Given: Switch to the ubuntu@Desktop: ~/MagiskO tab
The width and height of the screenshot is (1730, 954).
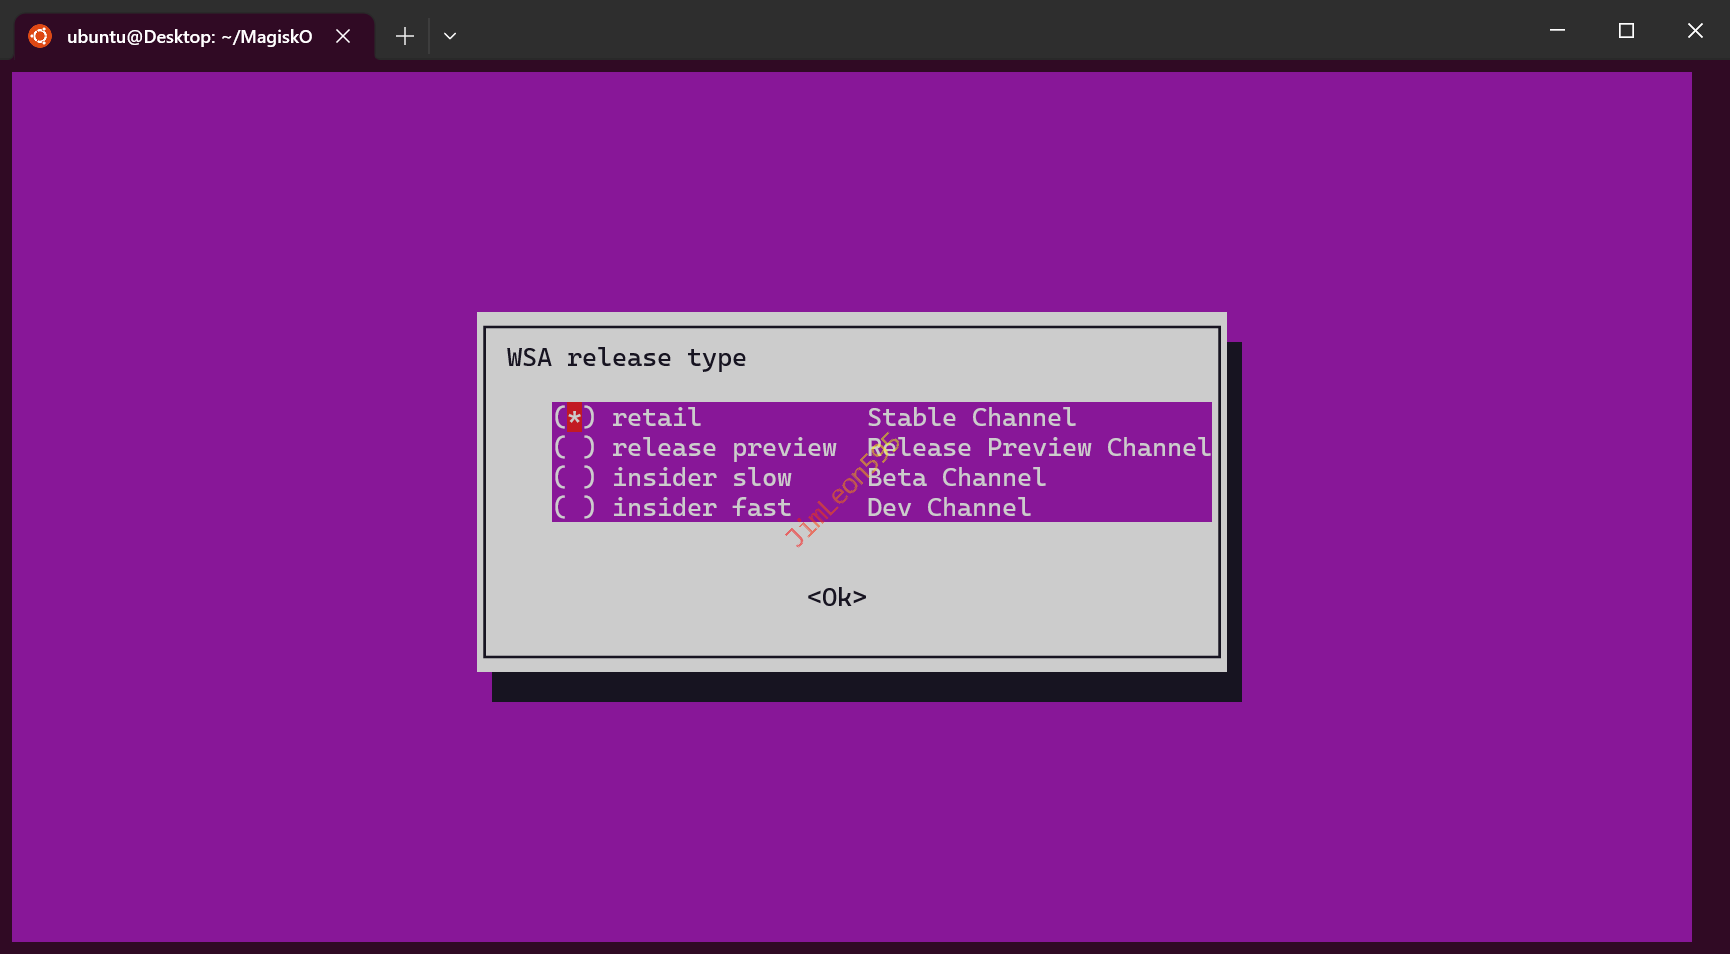Looking at the screenshot, I should pyautogui.click(x=189, y=37).
